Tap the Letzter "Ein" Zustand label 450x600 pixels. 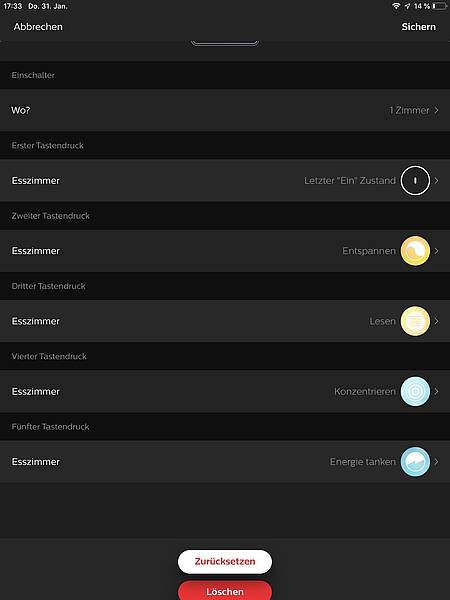[x=350, y=180]
